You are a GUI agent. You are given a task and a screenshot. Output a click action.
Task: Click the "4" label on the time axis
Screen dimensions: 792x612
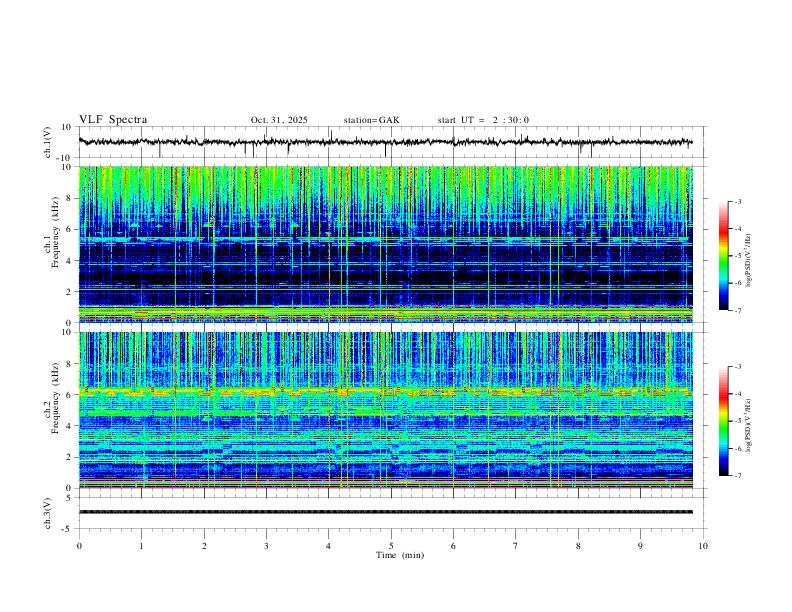328,546
